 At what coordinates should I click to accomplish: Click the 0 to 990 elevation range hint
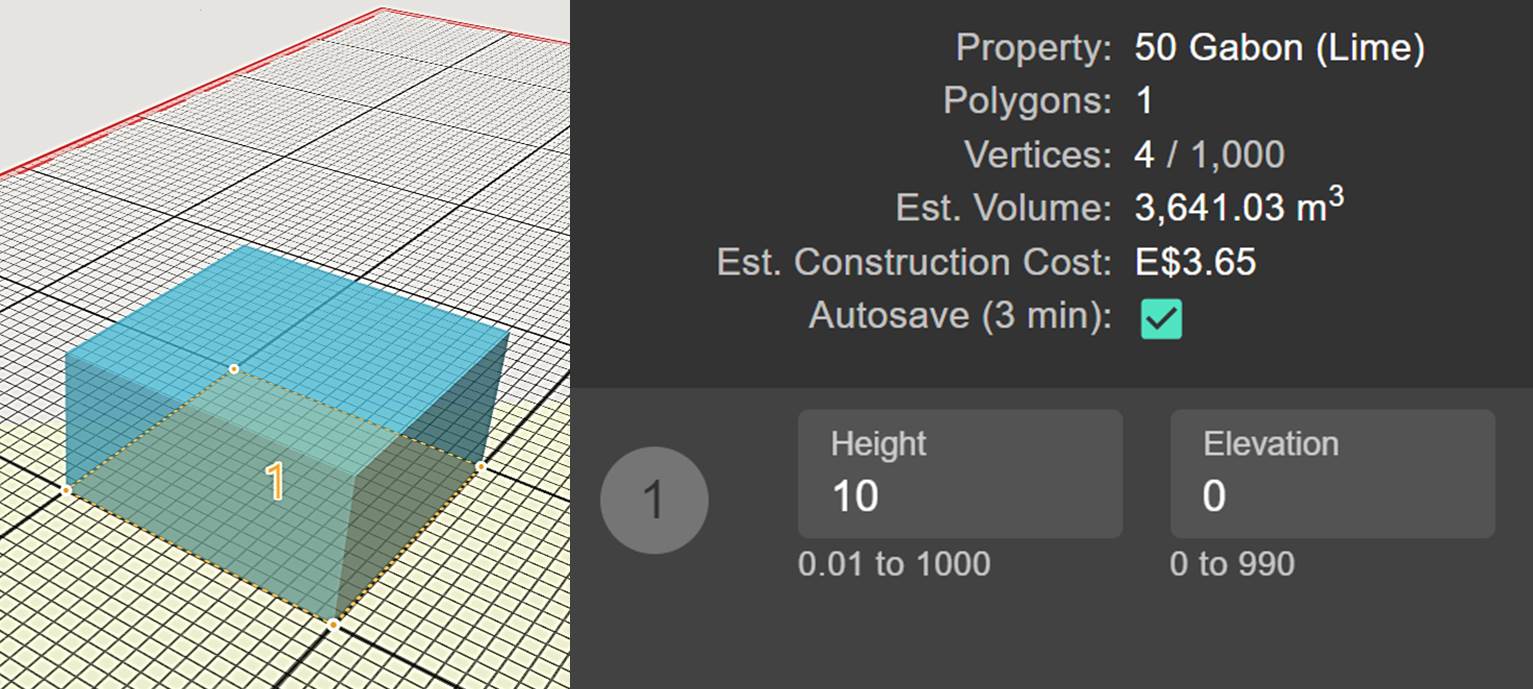(x=1232, y=564)
